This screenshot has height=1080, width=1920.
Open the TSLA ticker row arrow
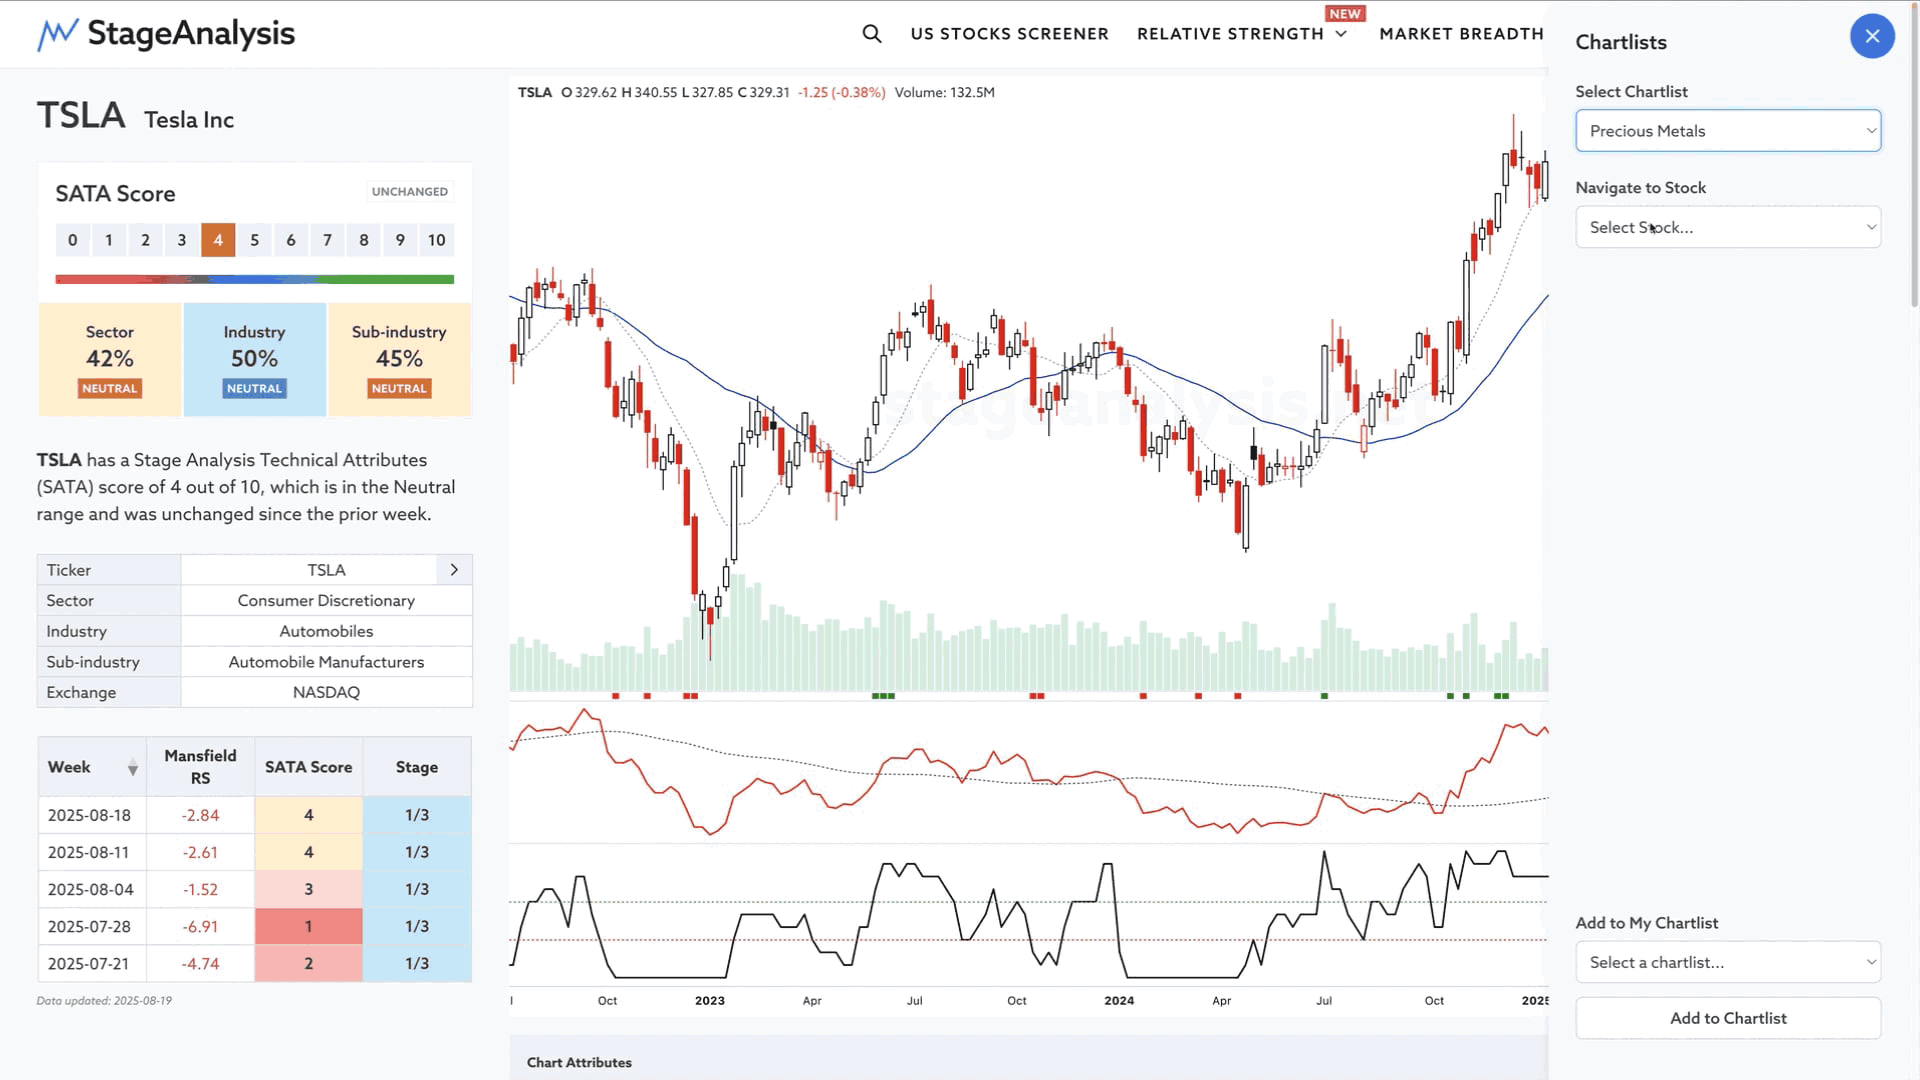click(454, 570)
